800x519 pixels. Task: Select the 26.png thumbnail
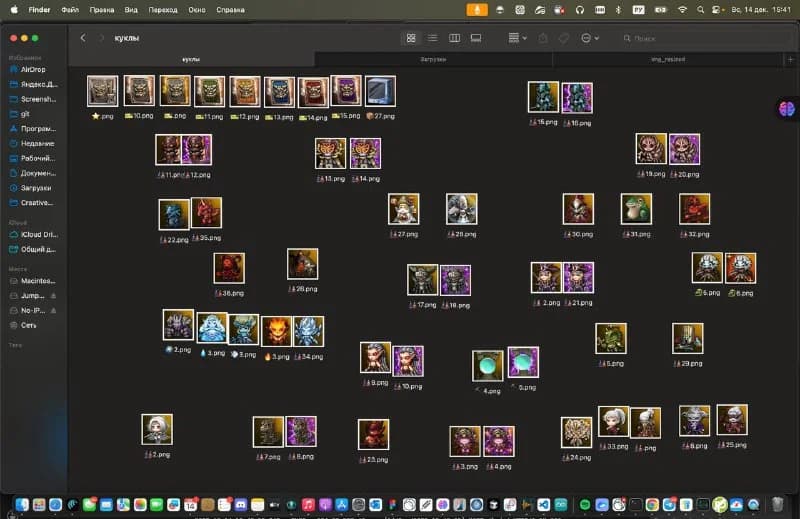pyautogui.click(x=303, y=264)
